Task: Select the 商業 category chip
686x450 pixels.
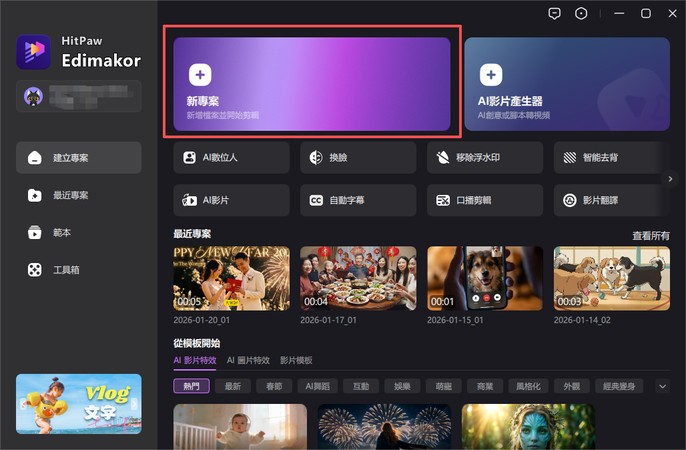Action: [485, 386]
